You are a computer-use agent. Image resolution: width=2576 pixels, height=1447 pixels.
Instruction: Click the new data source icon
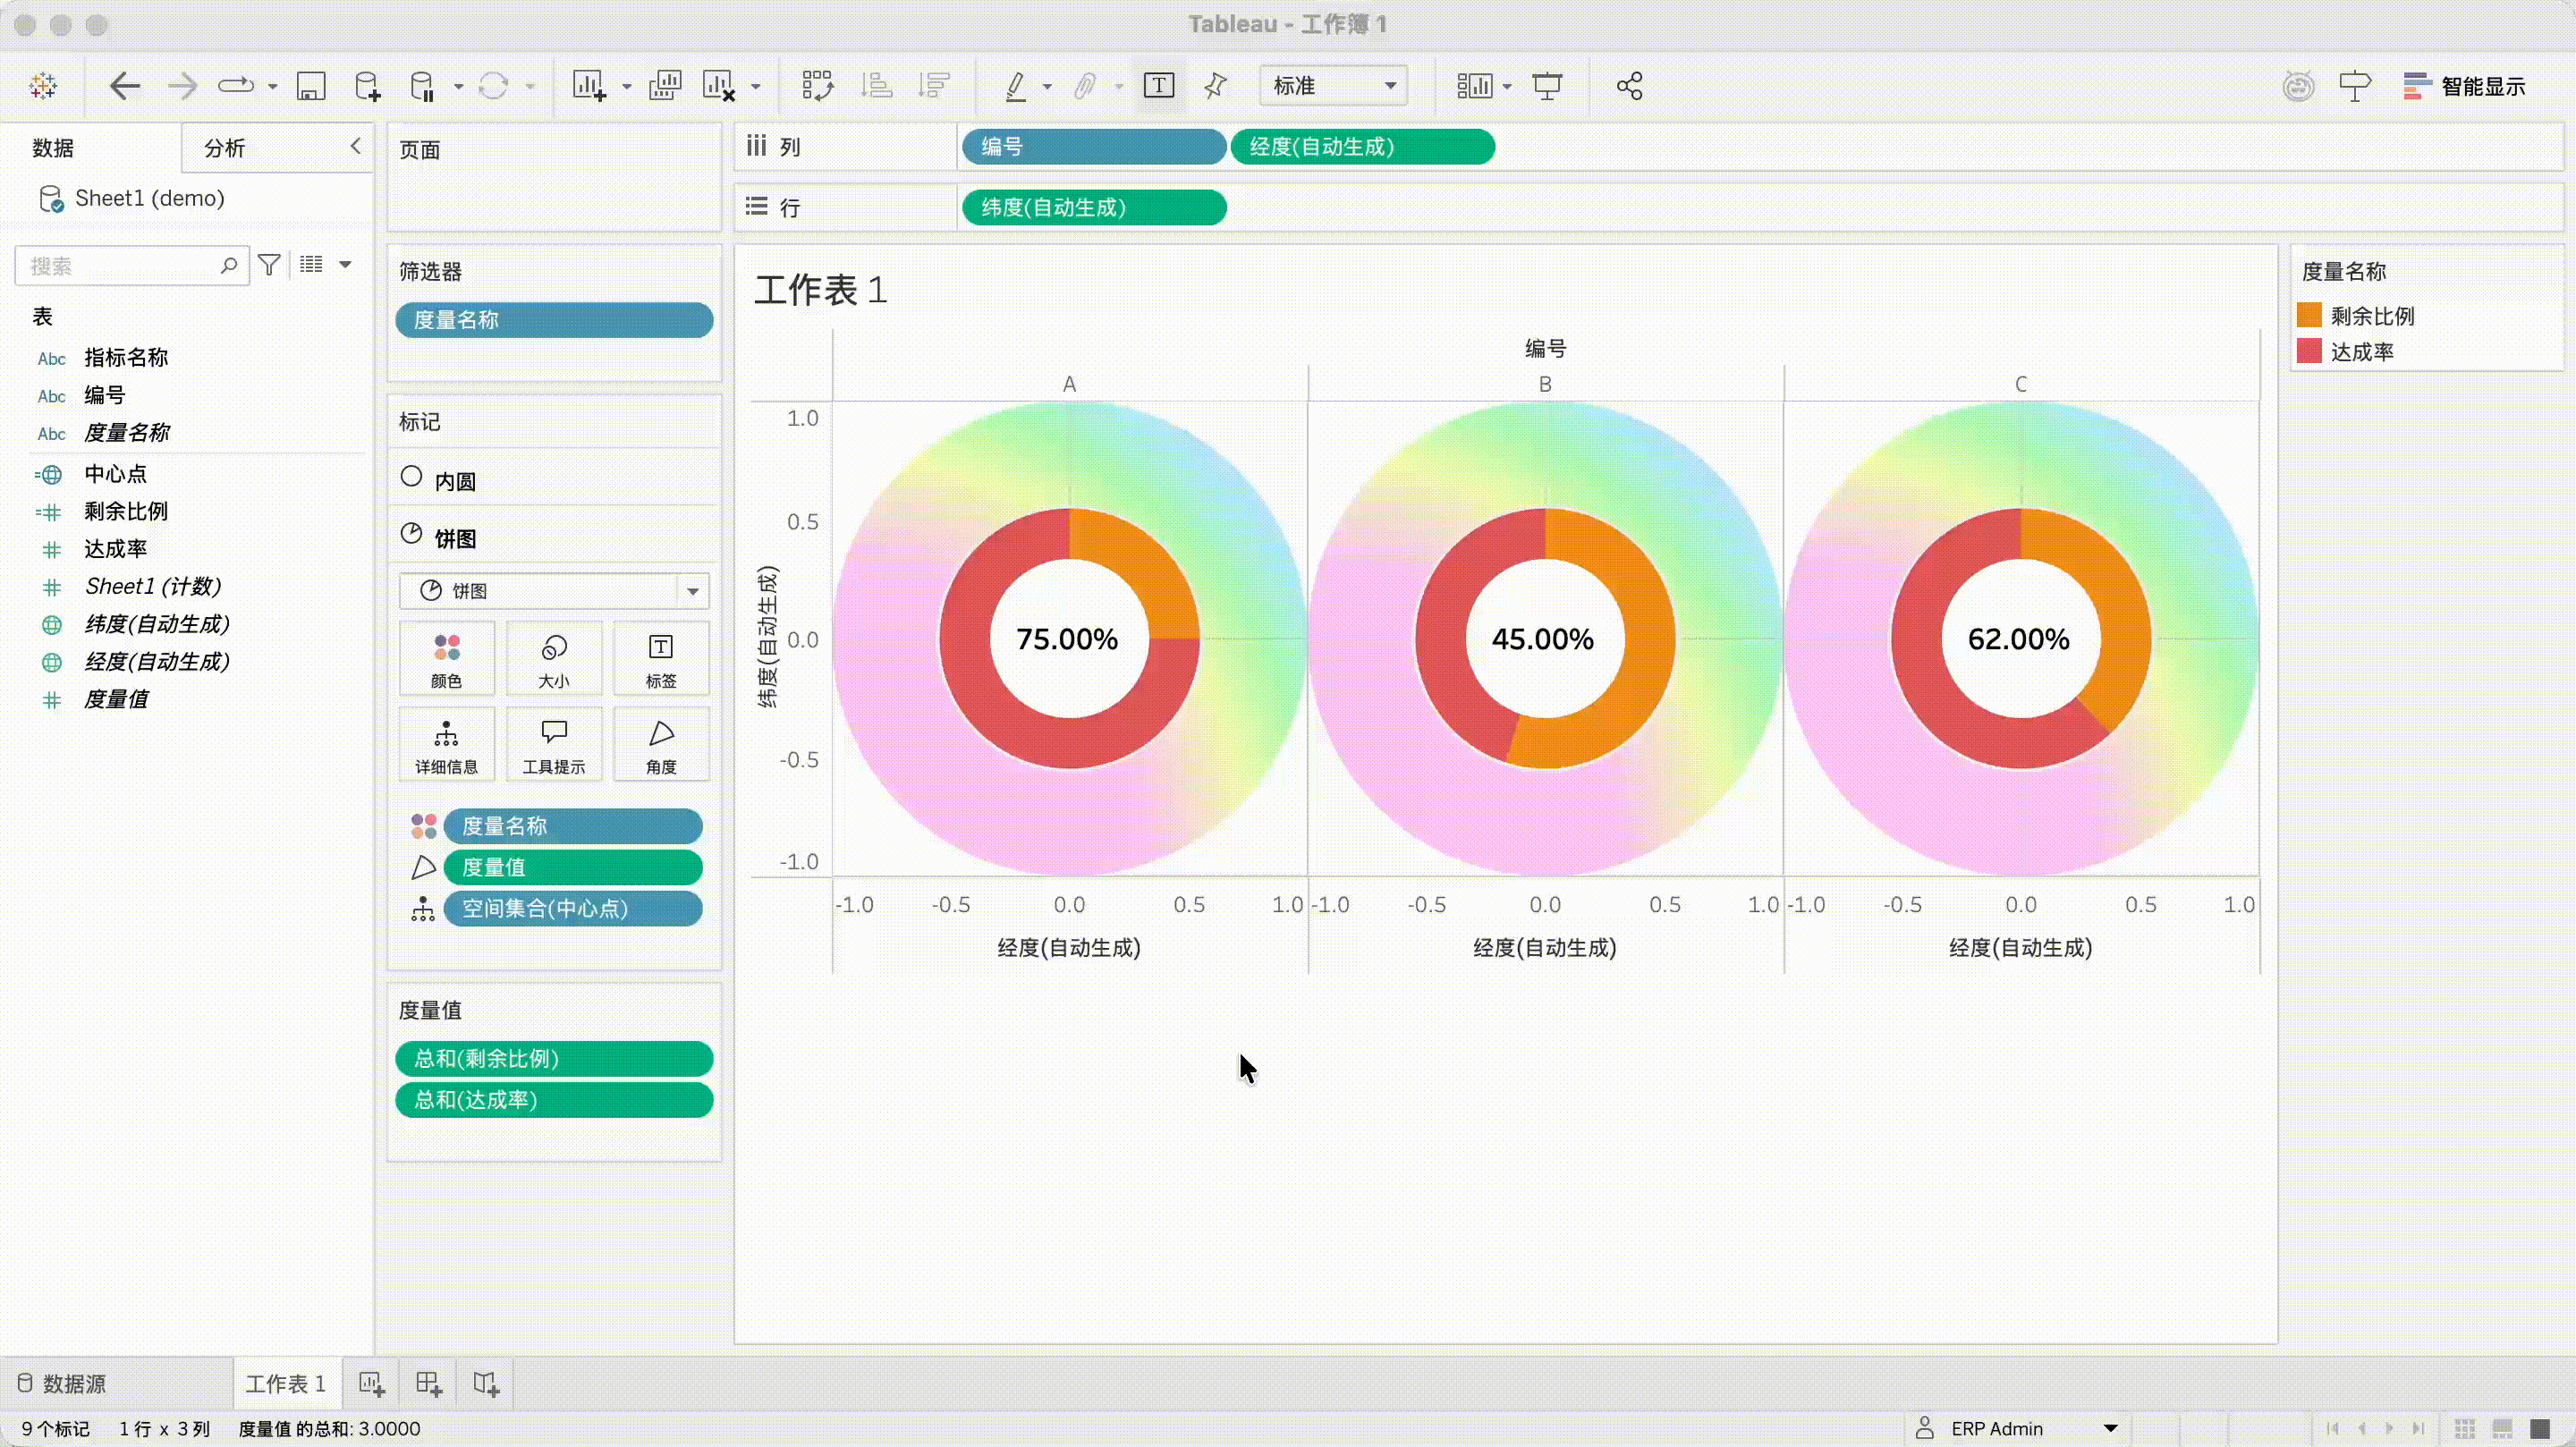(x=367, y=86)
